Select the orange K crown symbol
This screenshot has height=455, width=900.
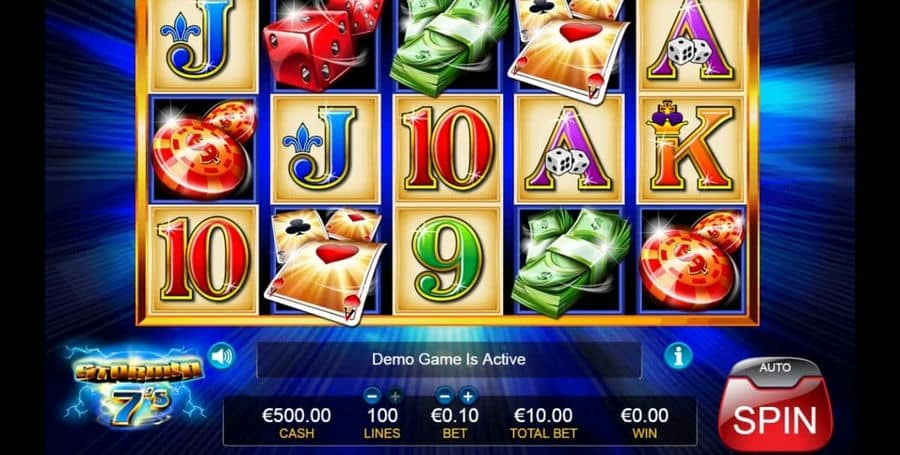tap(691, 147)
